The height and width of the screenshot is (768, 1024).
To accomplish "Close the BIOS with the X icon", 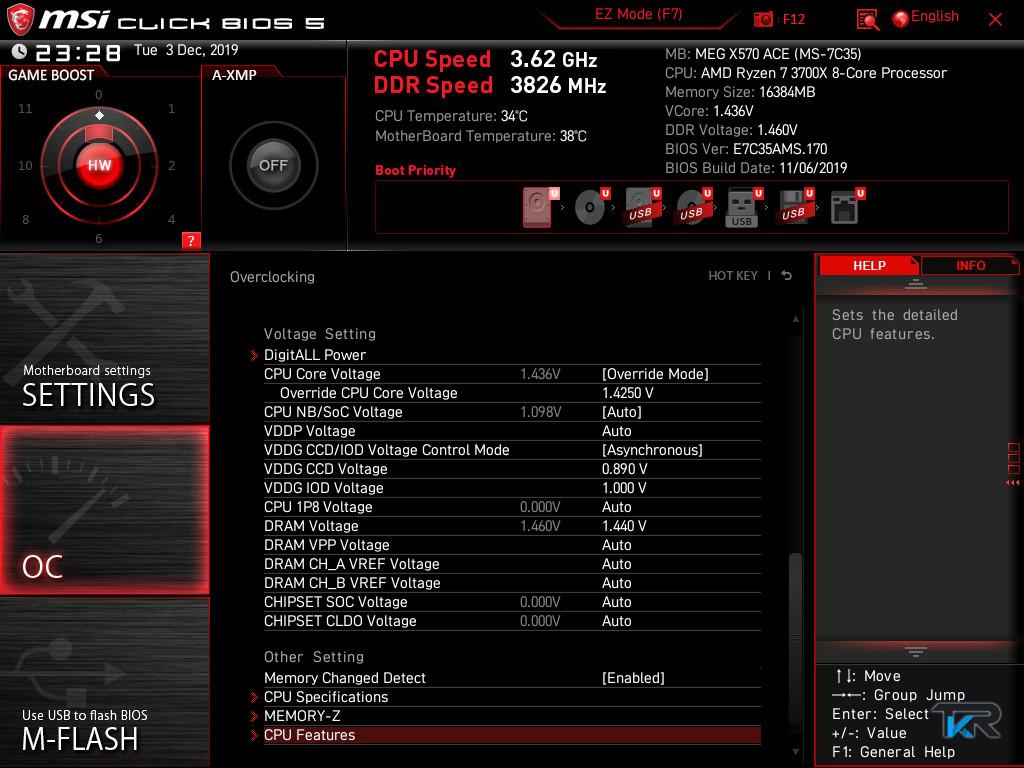I will tap(995, 20).
